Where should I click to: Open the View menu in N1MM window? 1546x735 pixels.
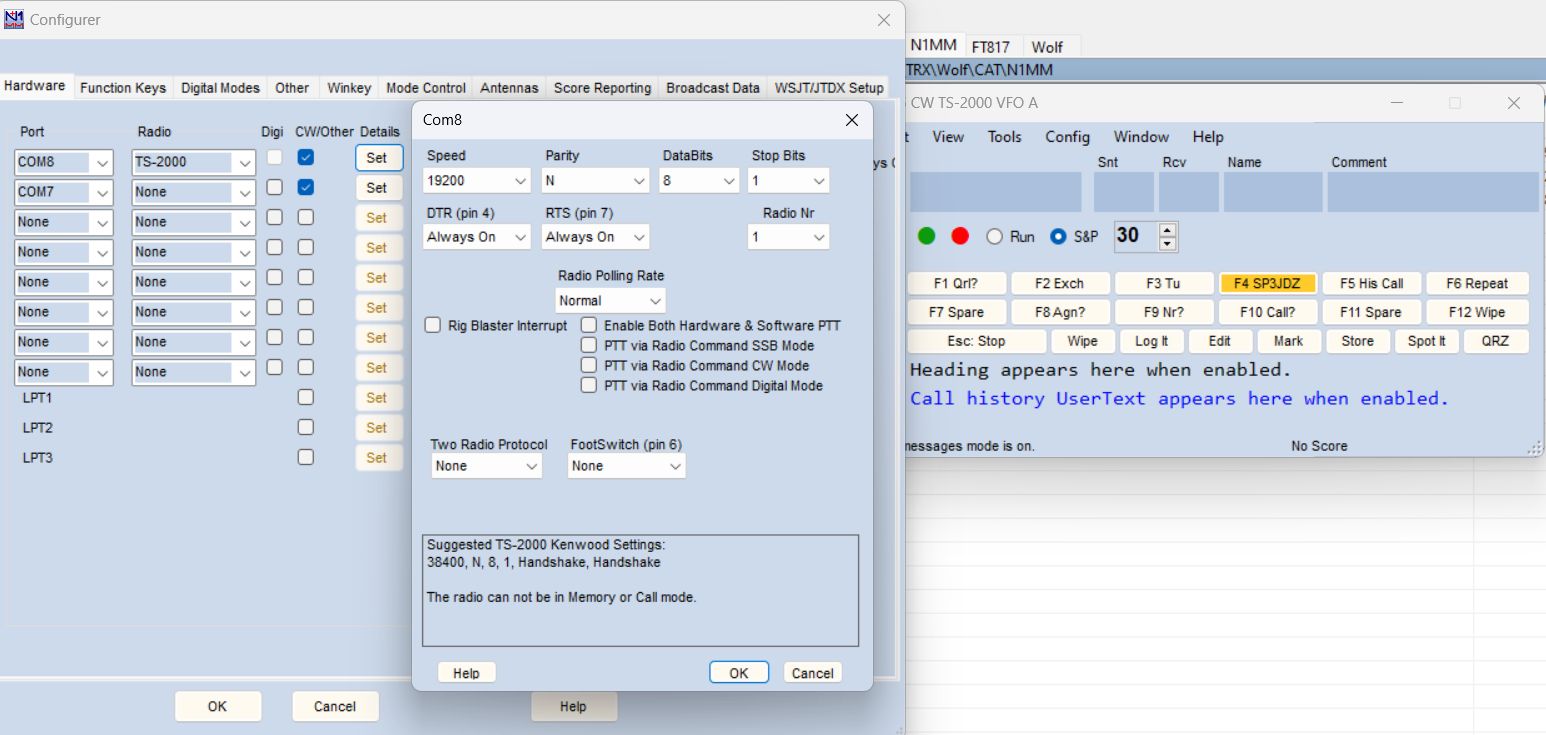pos(948,137)
